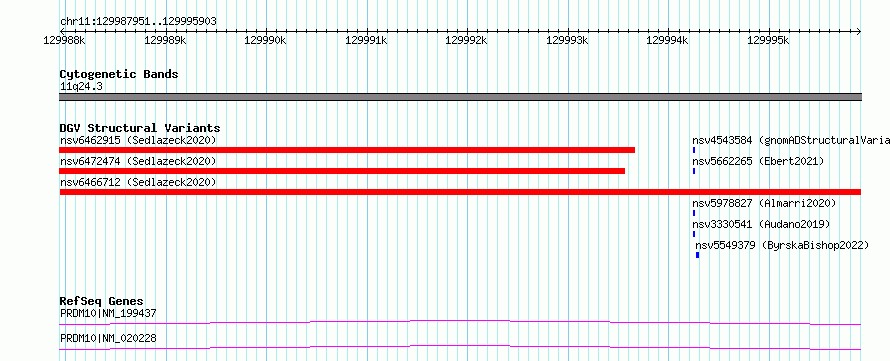Click the blue marker under nsv3330541

pyautogui.click(x=694, y=234)
